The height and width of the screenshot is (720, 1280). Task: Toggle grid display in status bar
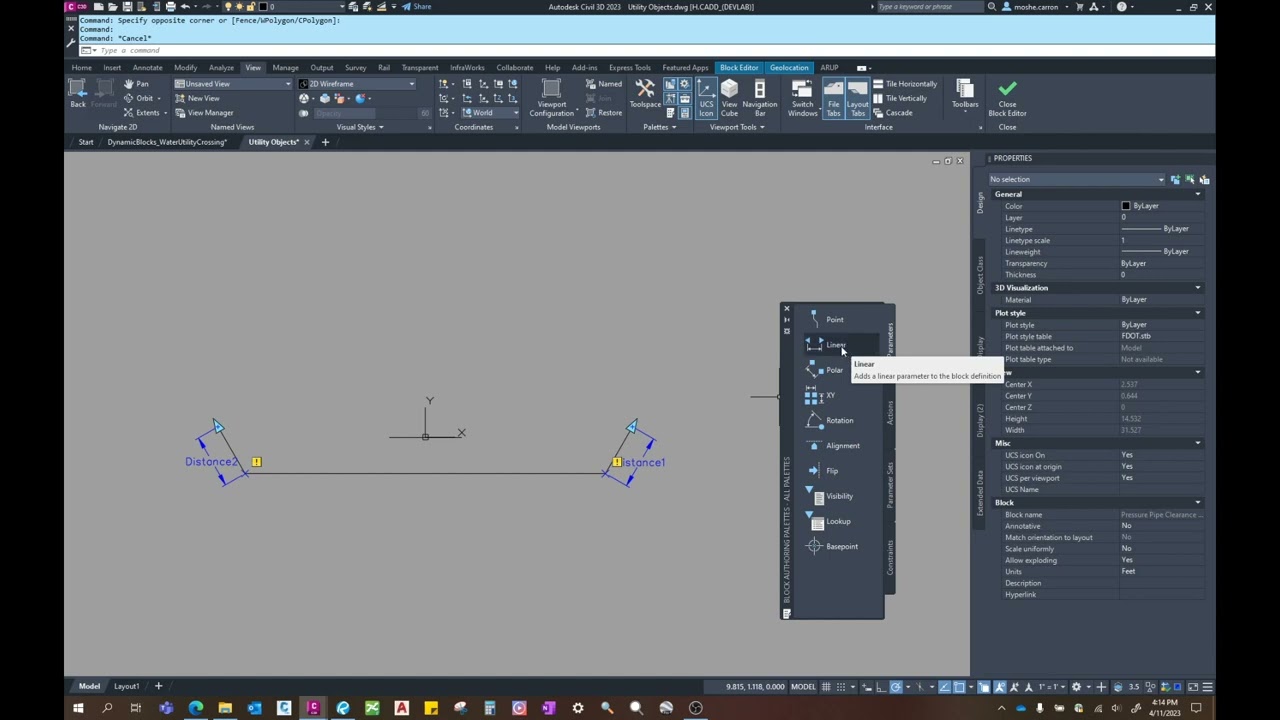[828, 687]
